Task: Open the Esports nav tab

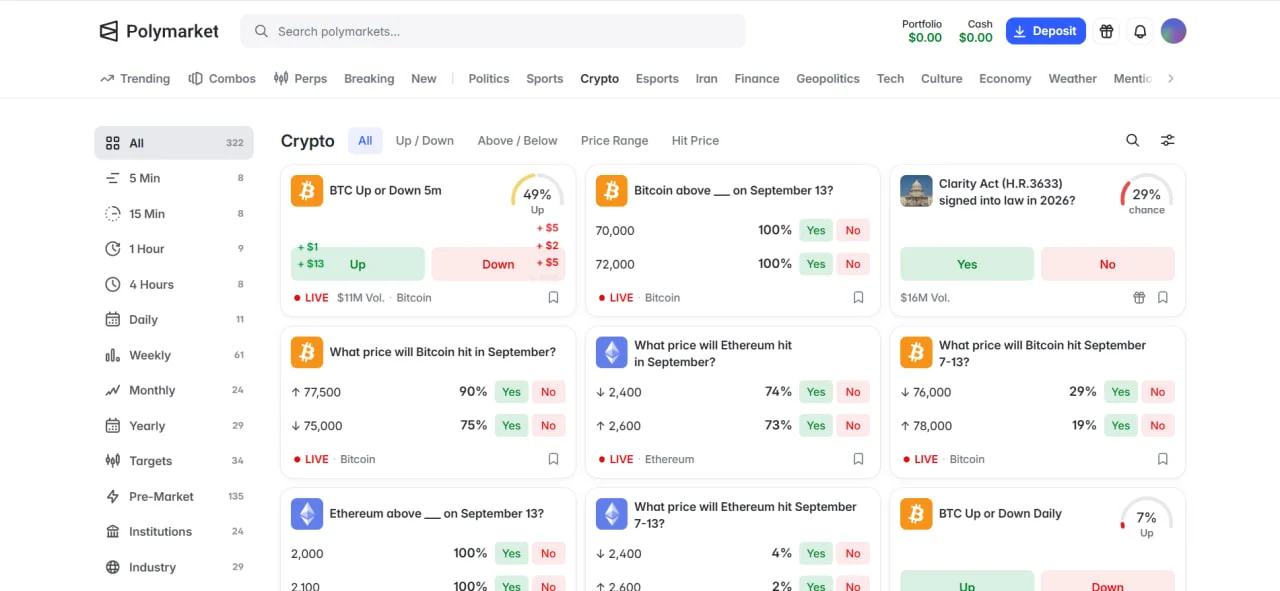Action: (657, 78)
